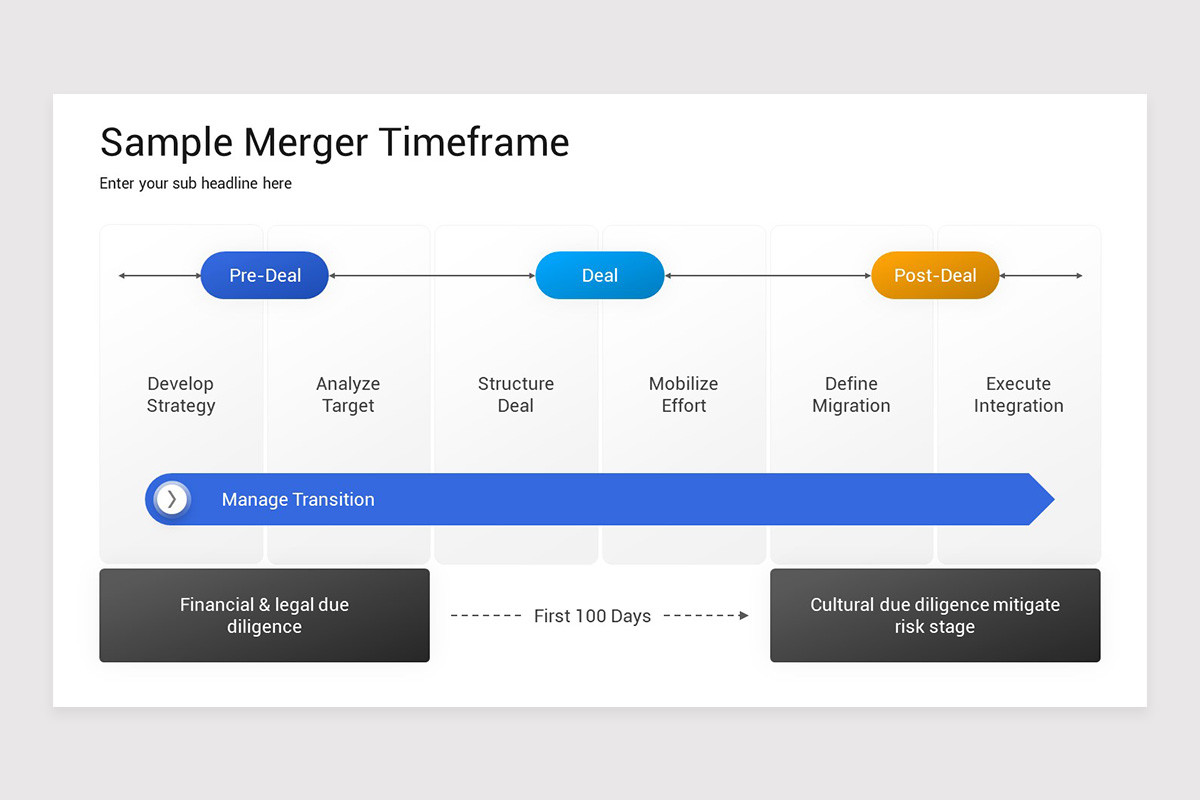Toggle the Deal stage pill
The image size is (1200, 800).
pyautogui.click(x=599, y=275)
